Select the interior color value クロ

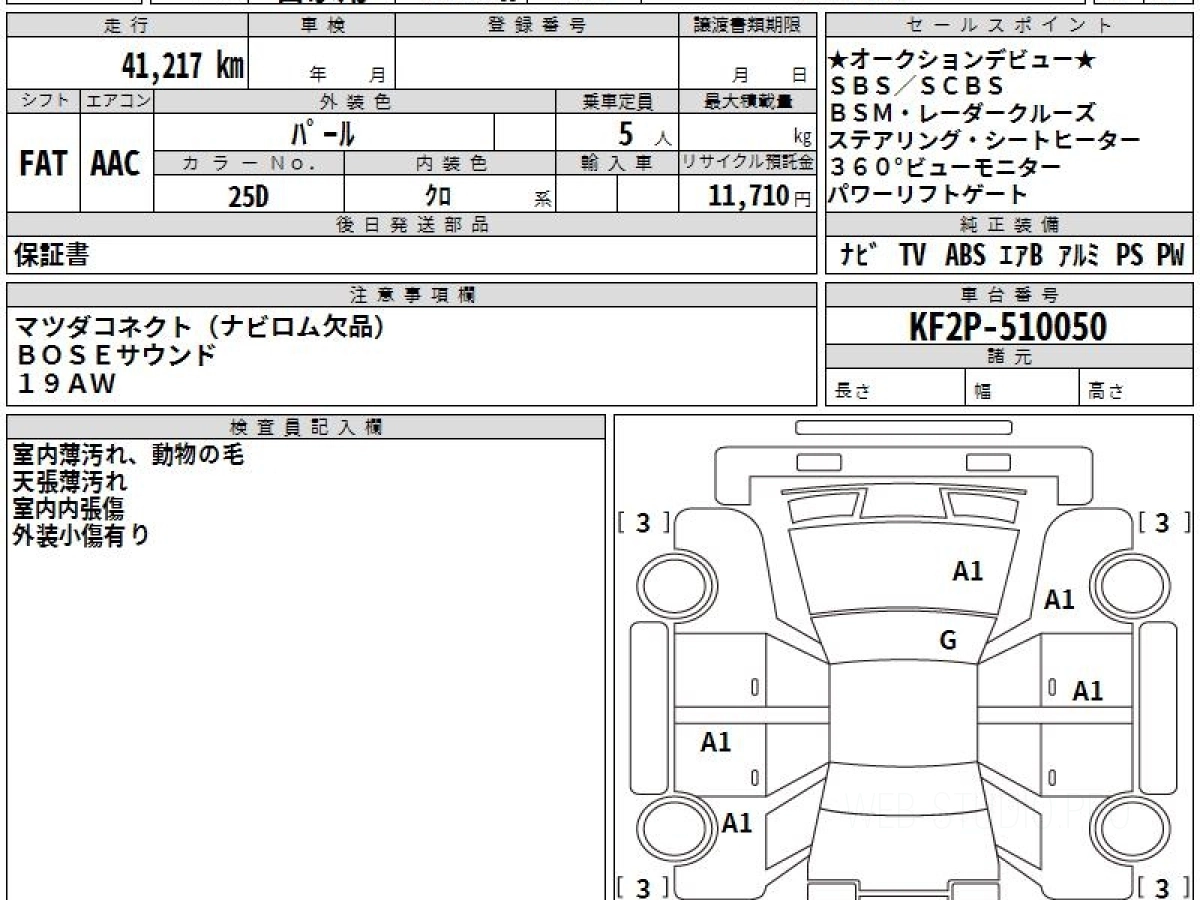pos(438,196)
